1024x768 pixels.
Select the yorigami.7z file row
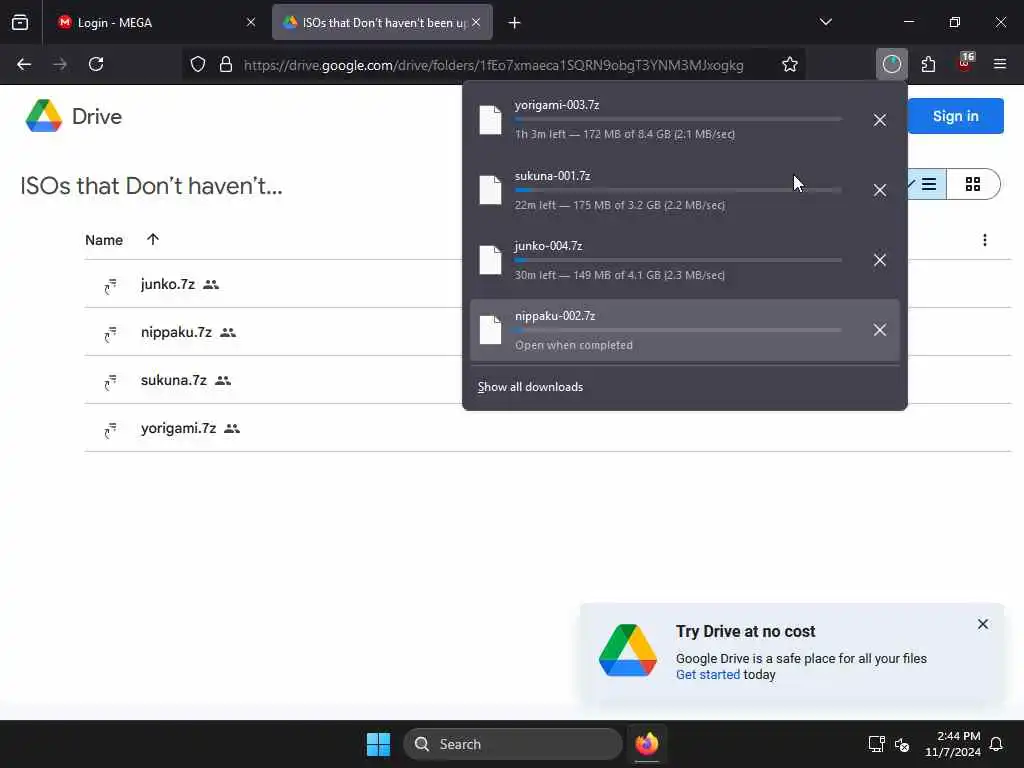click(547, 428)
